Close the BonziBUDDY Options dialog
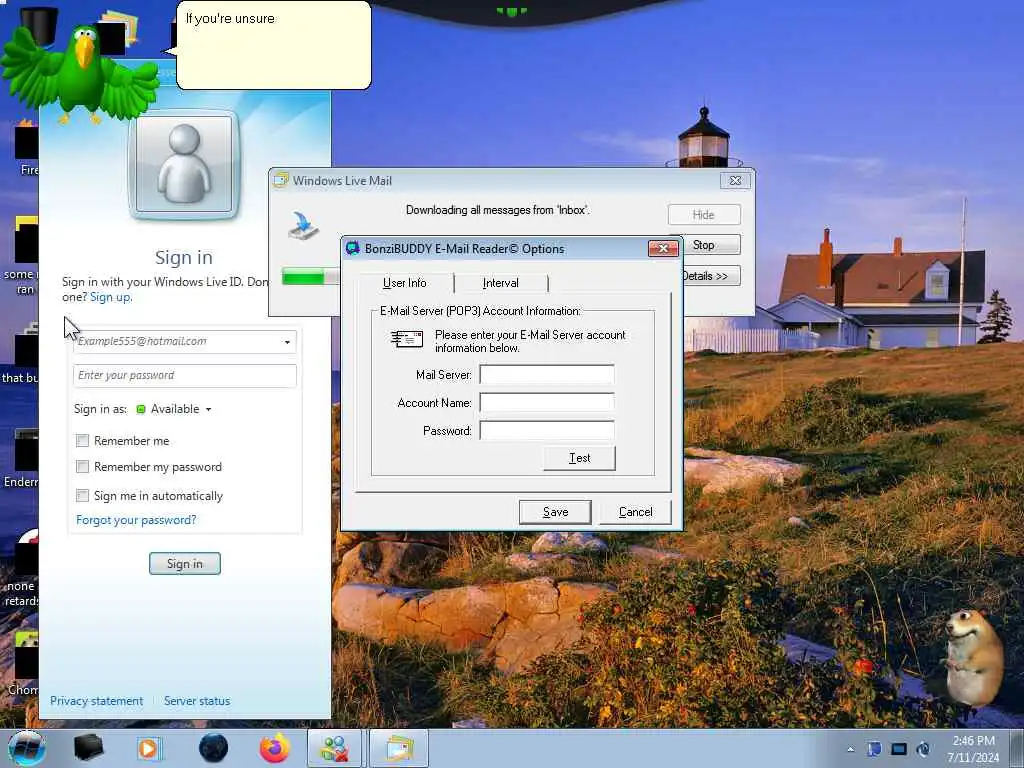The image size is (1024, 768). (663, 248)
